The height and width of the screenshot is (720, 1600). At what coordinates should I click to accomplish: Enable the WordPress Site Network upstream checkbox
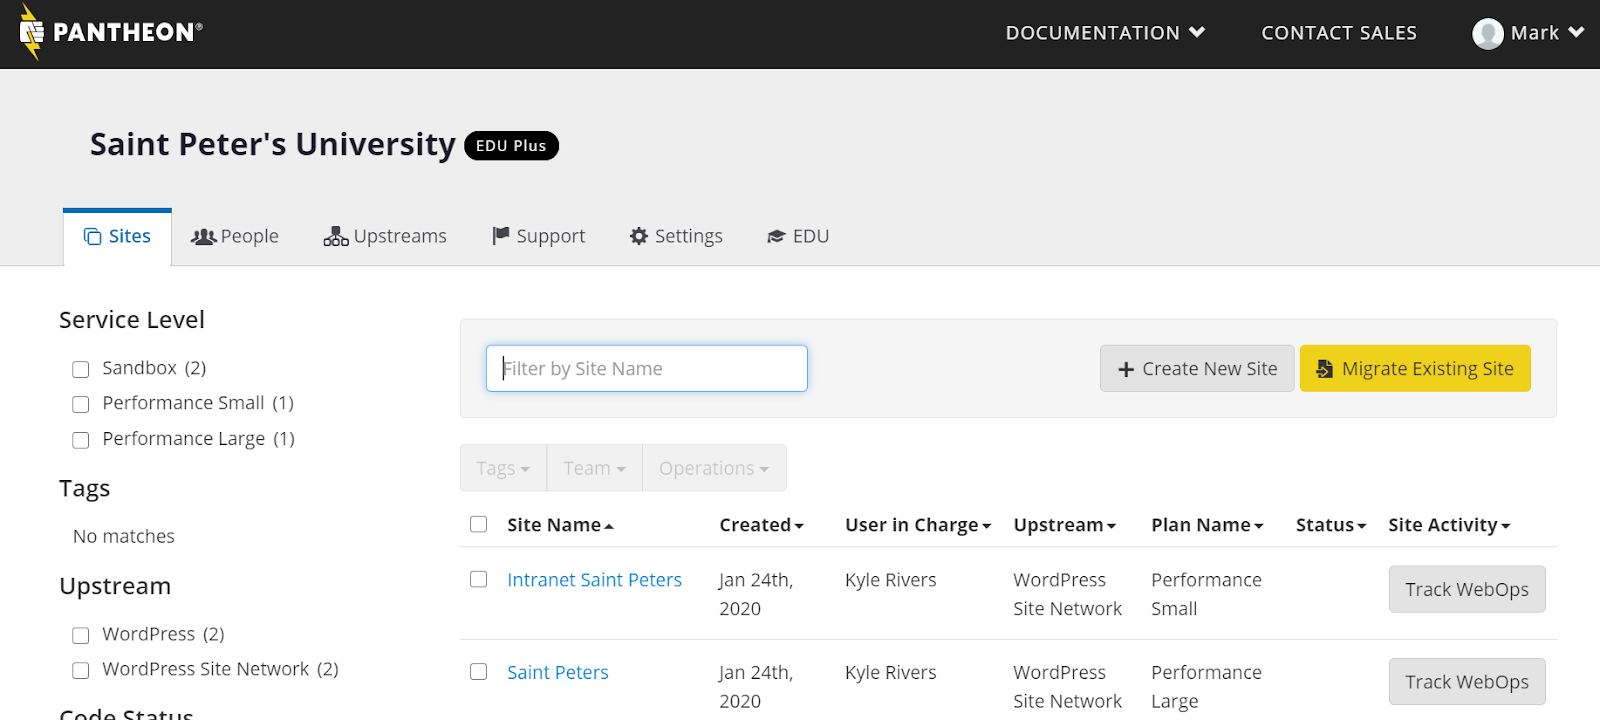pyautogui.click(x=81, y=670)
